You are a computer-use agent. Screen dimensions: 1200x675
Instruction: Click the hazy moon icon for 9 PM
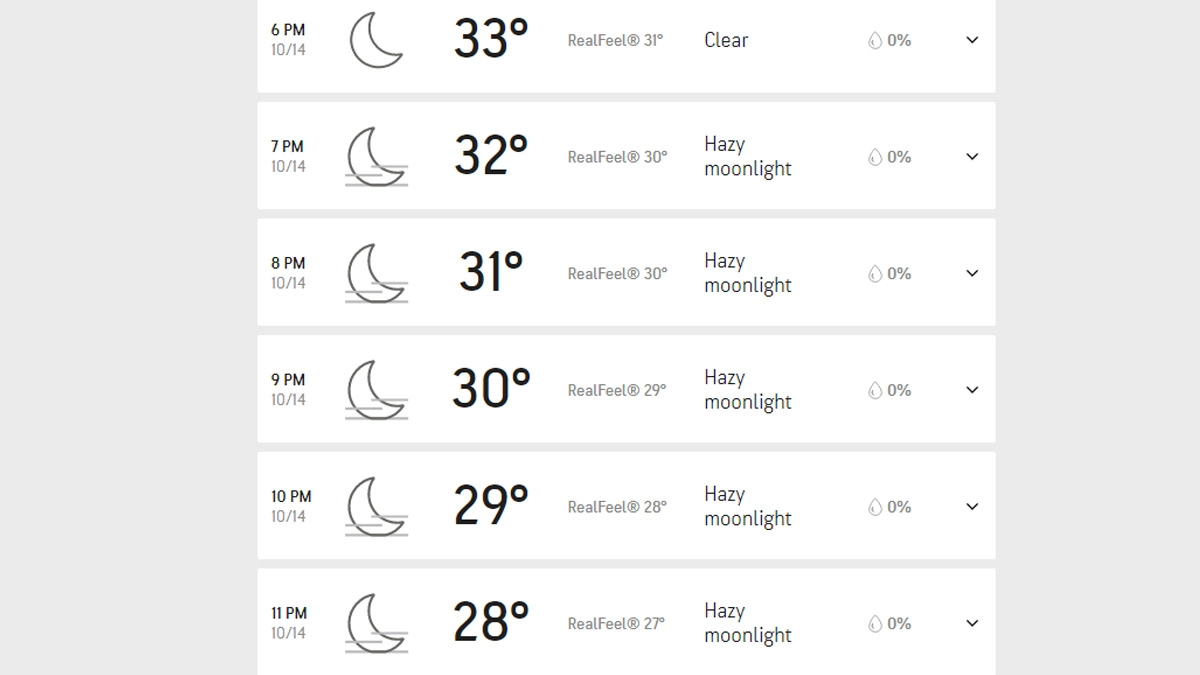(376, 390)
